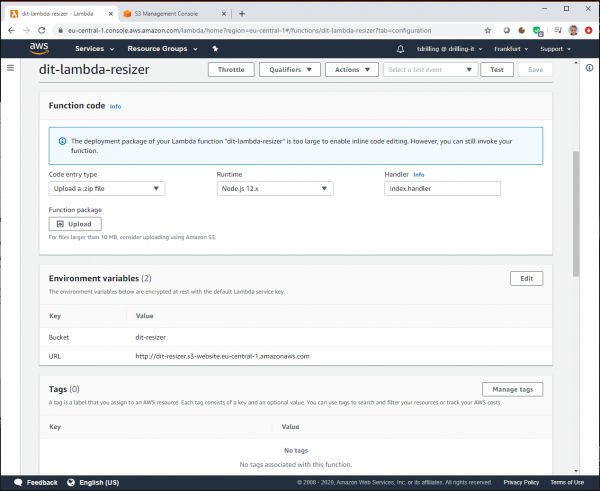This screenshot has height=491, width=600.
Task: Open the Qualifiers dropdown
Action: (x=290, y=70)
